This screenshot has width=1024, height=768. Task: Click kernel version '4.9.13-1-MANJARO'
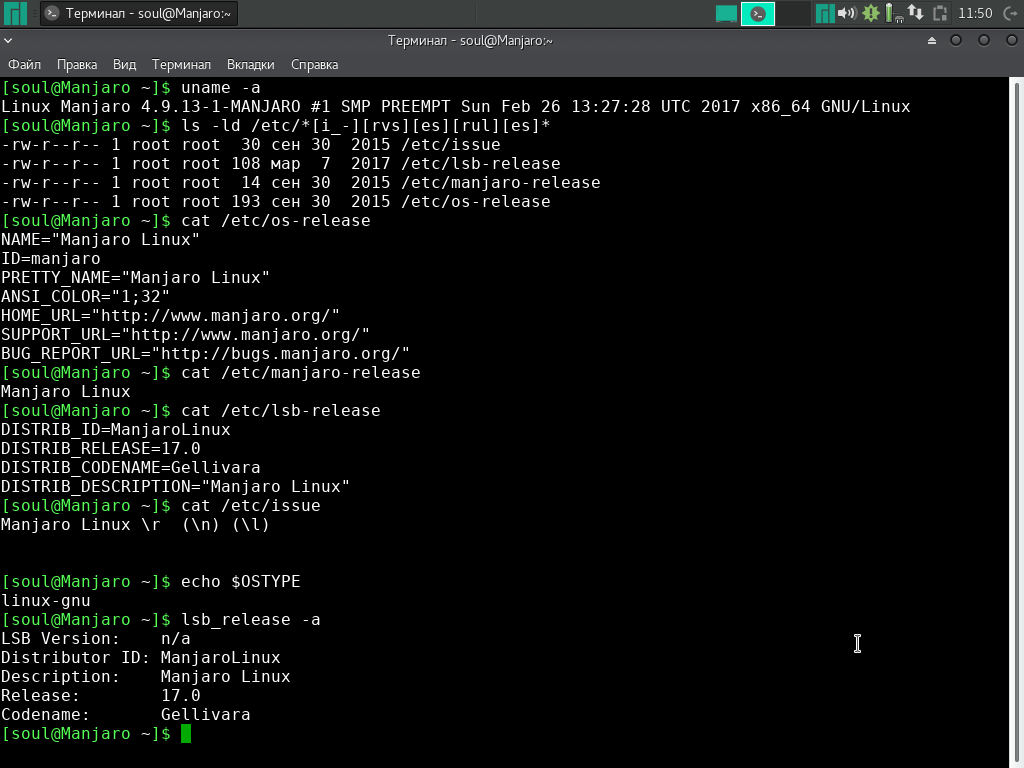[x=221, y=106]
